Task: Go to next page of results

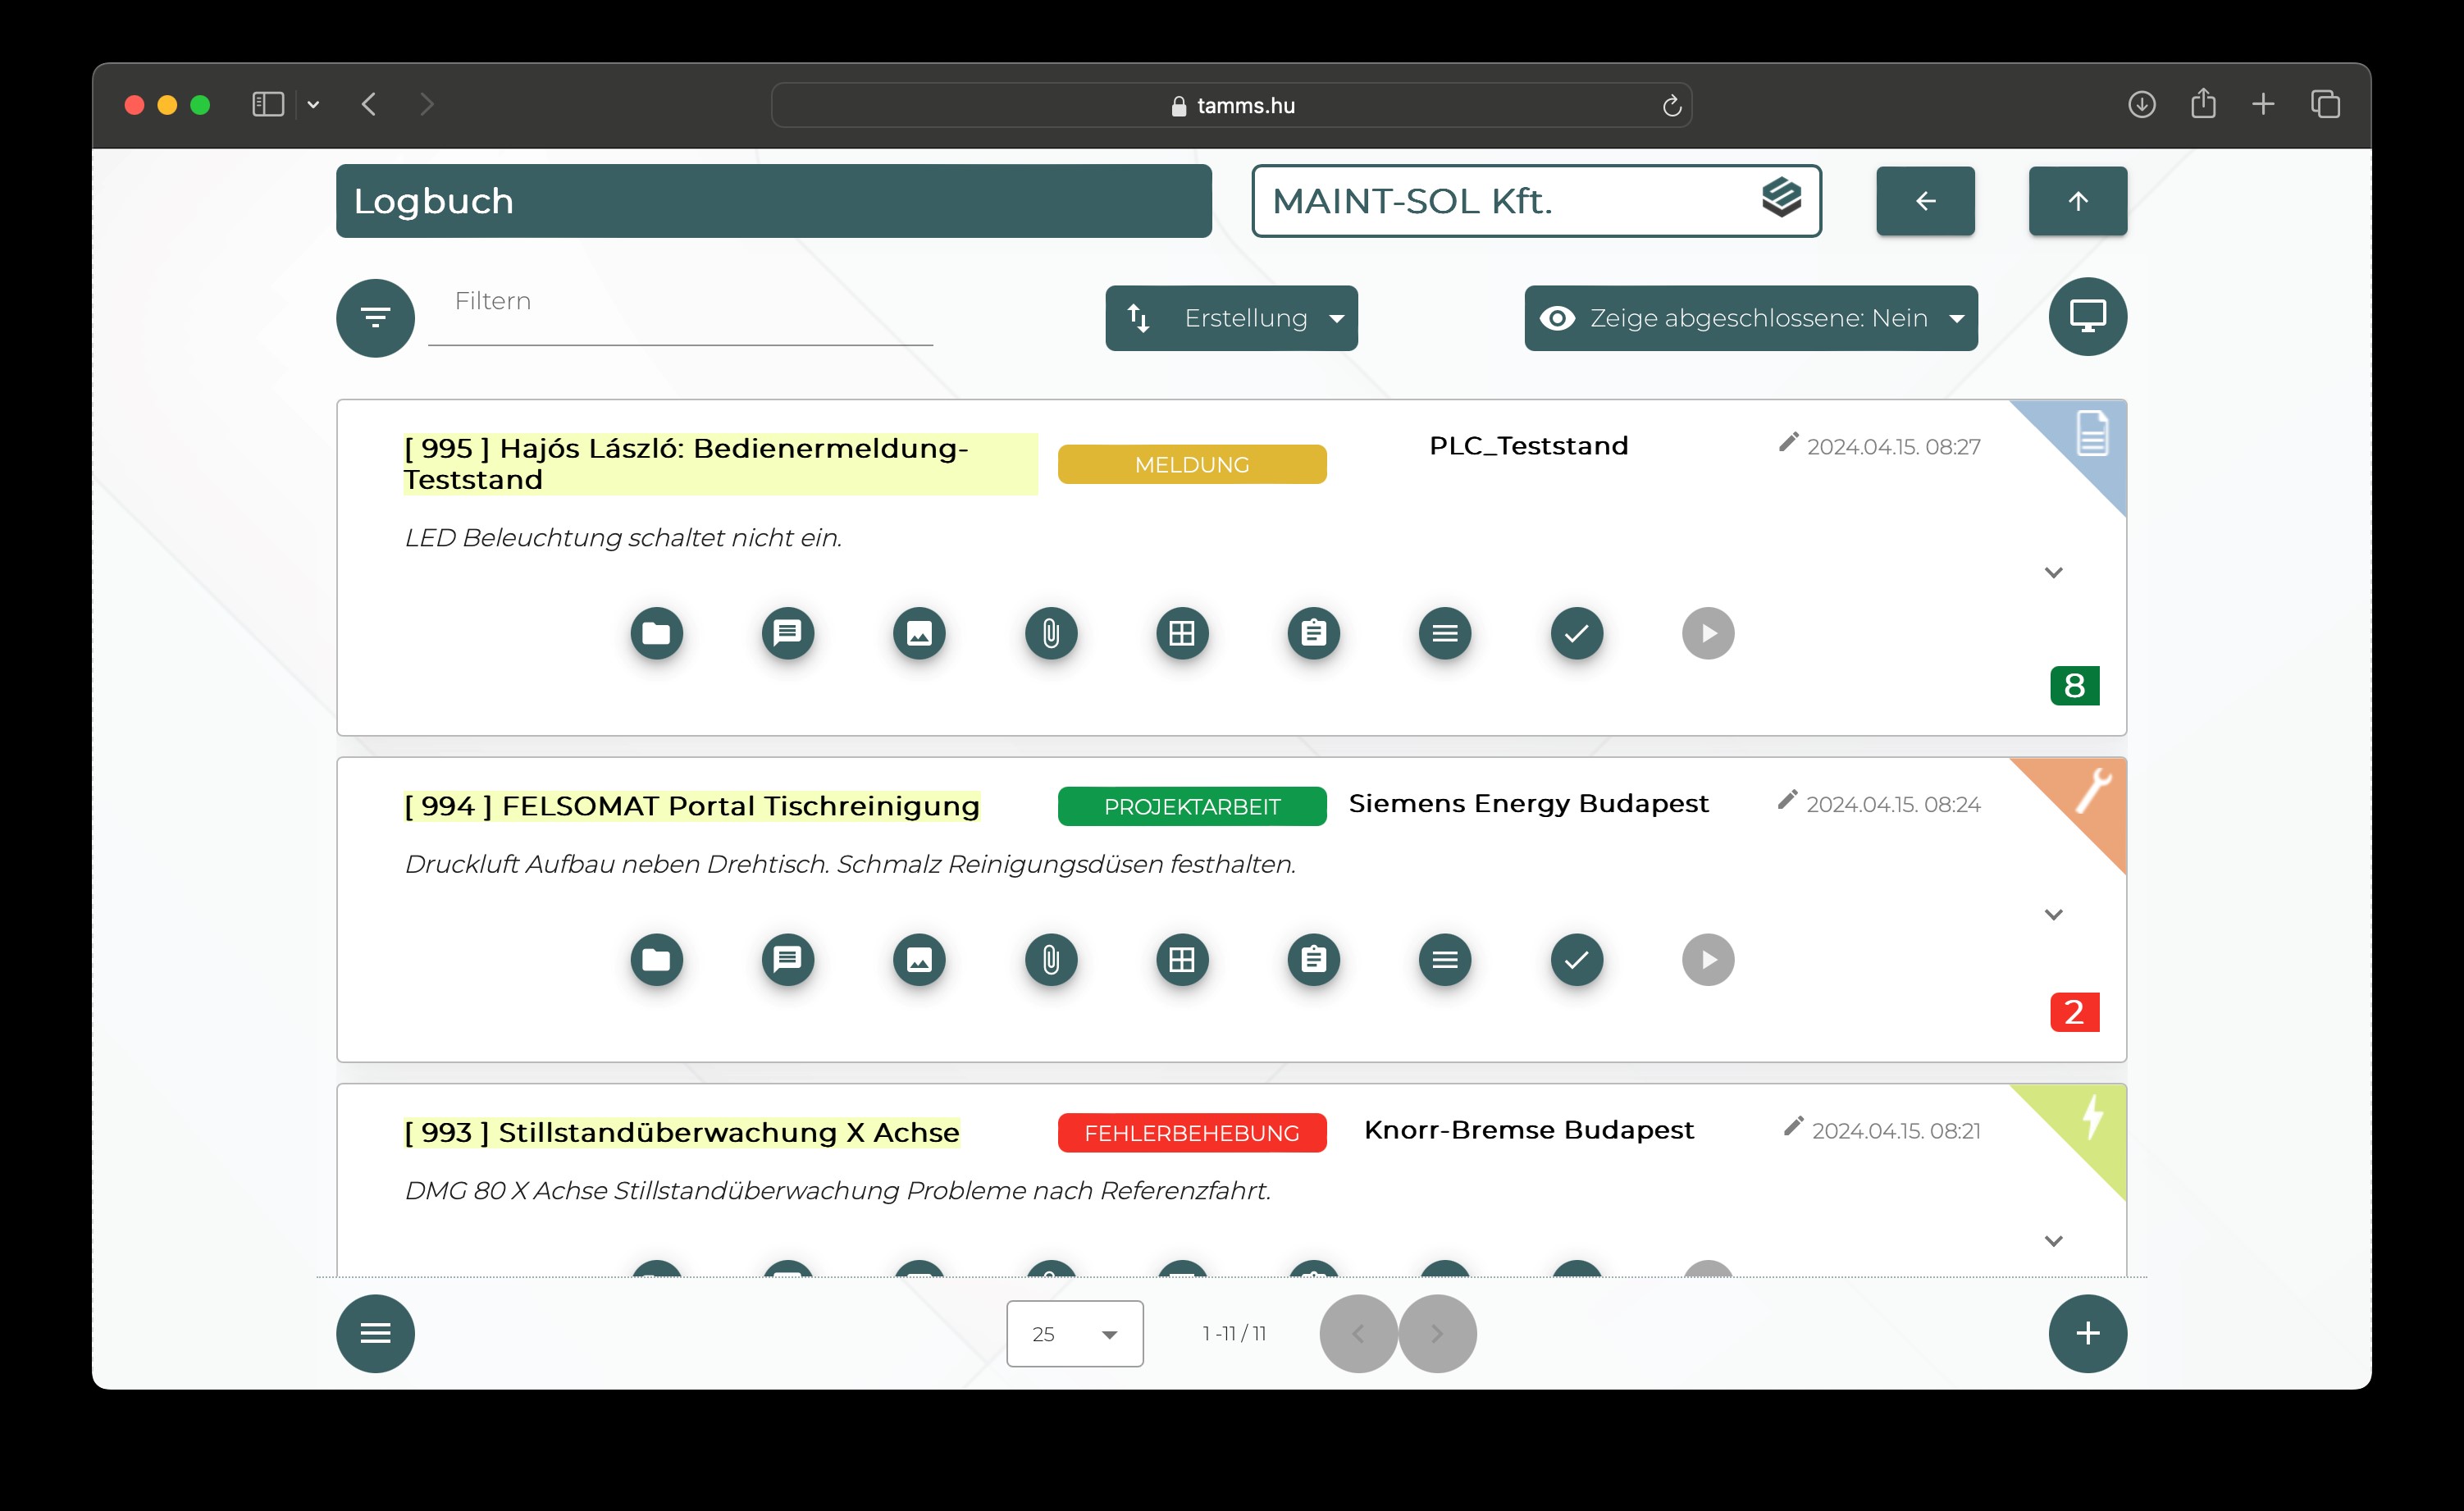Action: pyautogui.click(x=1437, y=1333)
